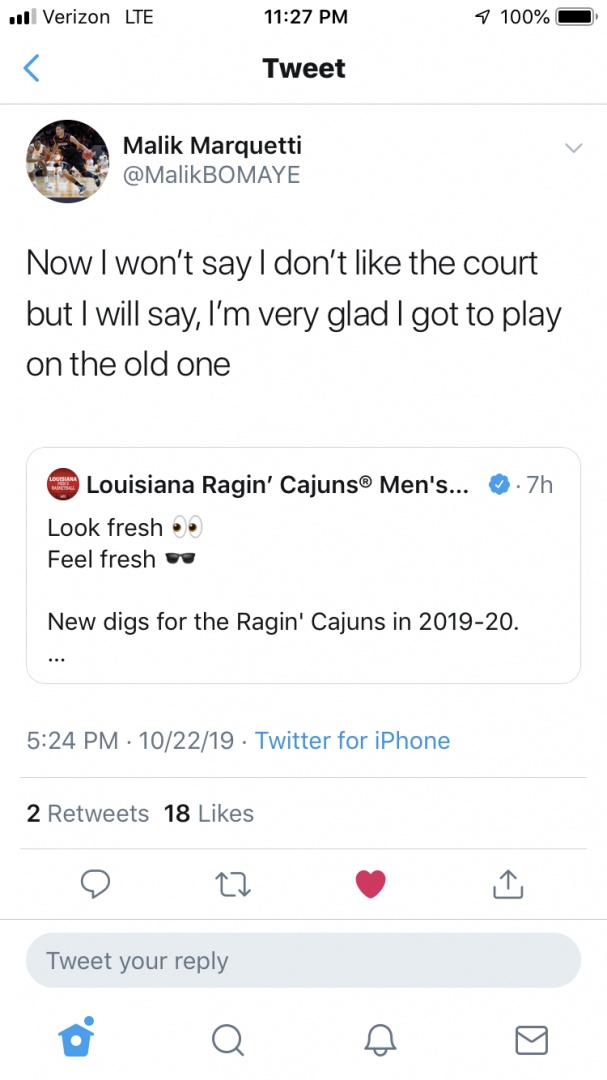This screenshot has width=607, height=1080.
Task: Expand the tweet options chevron menu
Action: pos(573,148)
